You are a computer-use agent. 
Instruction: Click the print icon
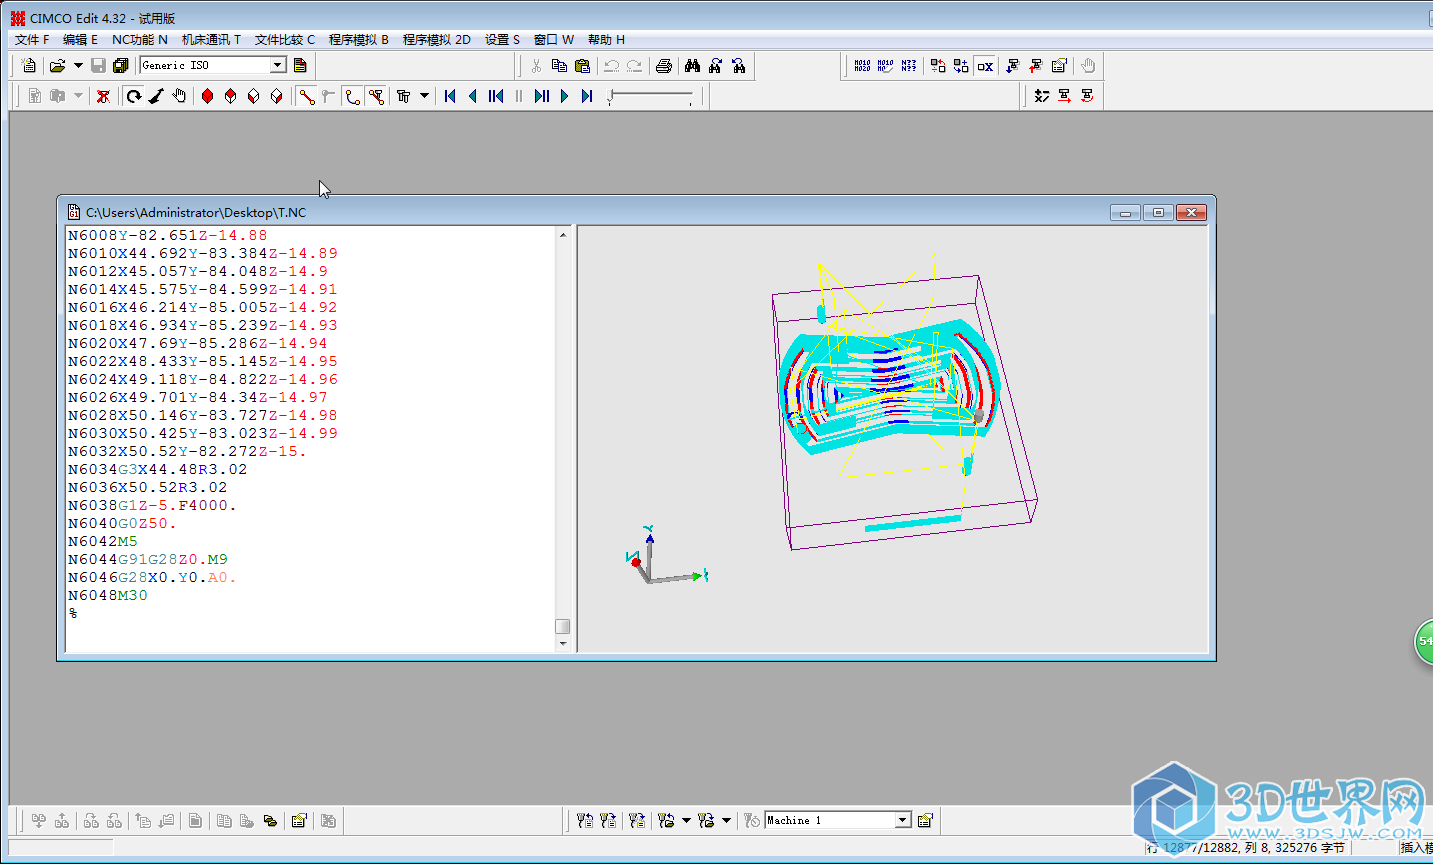coord(663,66)
